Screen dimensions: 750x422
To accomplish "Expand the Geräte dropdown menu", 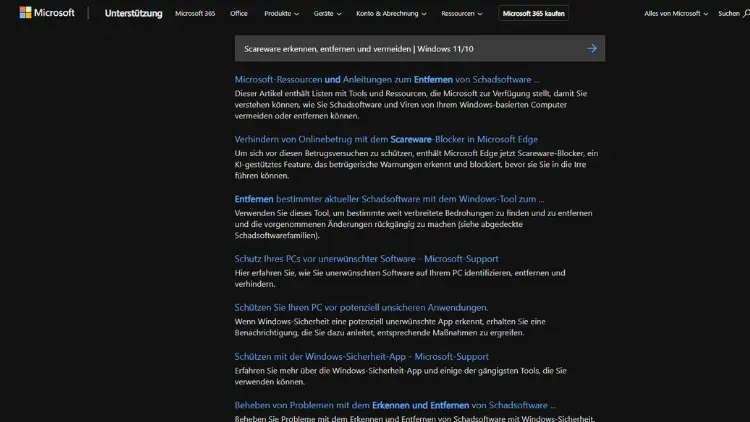I will (327, 13).
